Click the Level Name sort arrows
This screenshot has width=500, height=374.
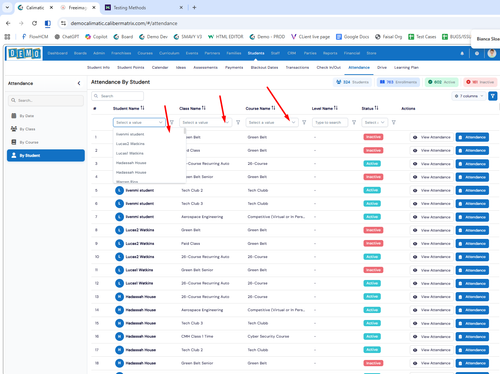click(x=336, y=108)
